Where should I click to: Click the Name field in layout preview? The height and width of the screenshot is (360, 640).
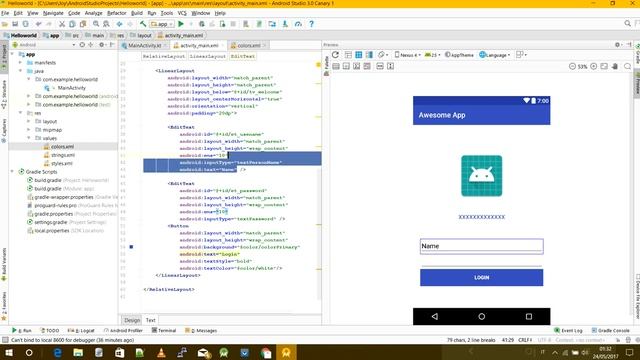(482, 247)
